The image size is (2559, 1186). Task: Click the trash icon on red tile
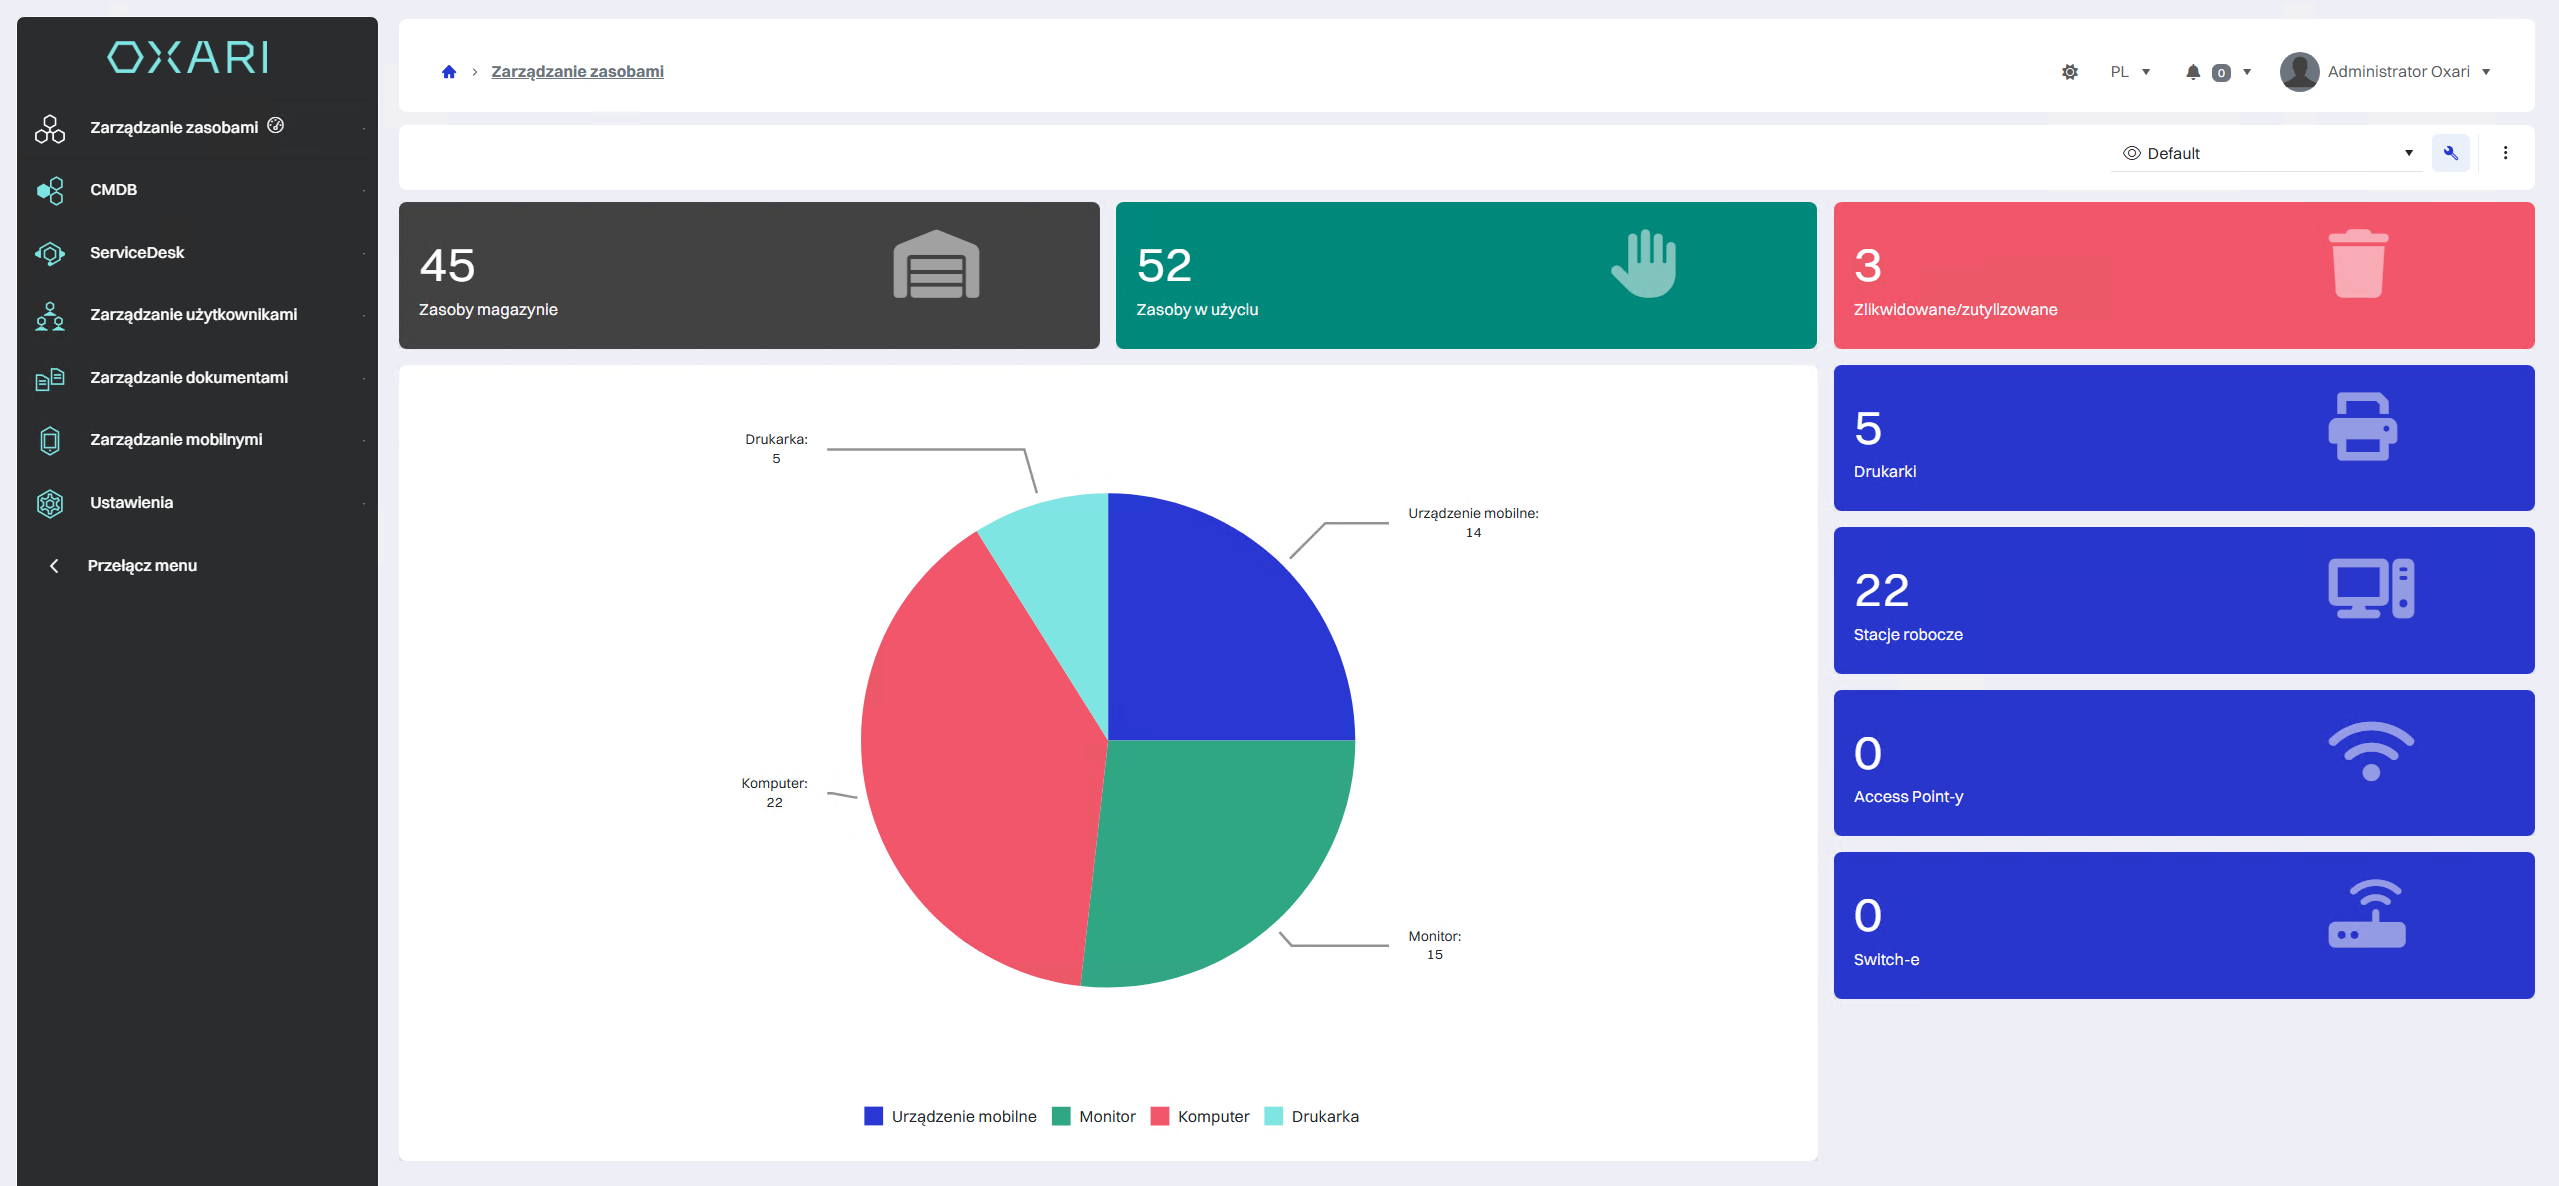2358,264
